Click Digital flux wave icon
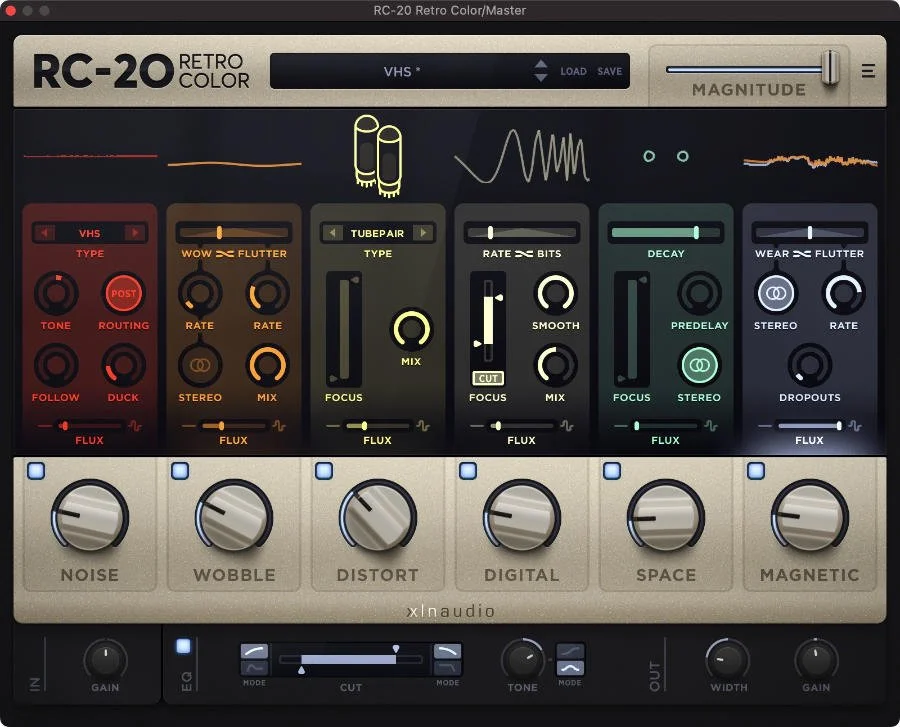Viewport: 900px width, 727px height. pyautogui.click(x=567, y=426)
